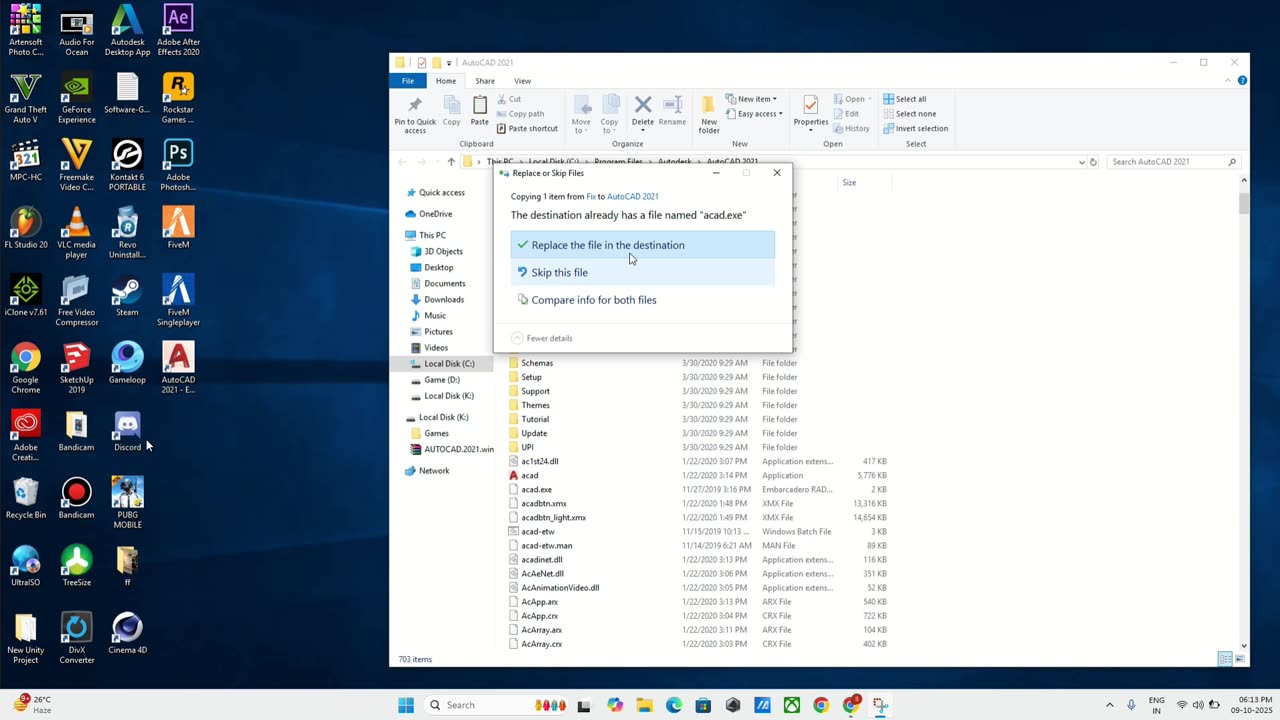
Task: Select the Discord desktop icon
Action: [x=127, y=432]
